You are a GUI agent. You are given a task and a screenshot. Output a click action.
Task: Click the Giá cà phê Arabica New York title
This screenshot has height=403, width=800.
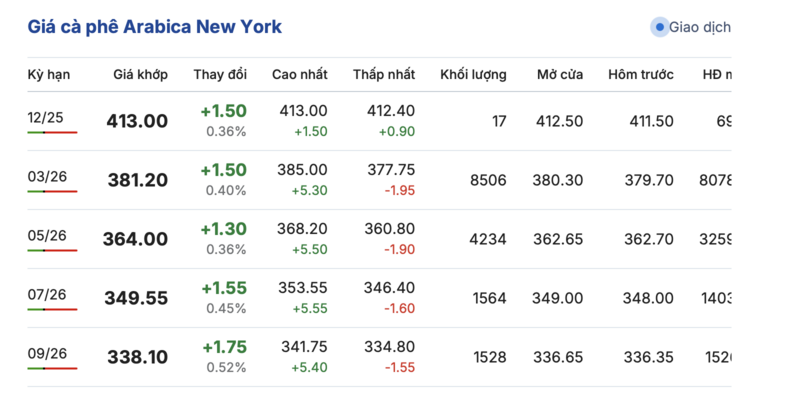pos(154,27)
